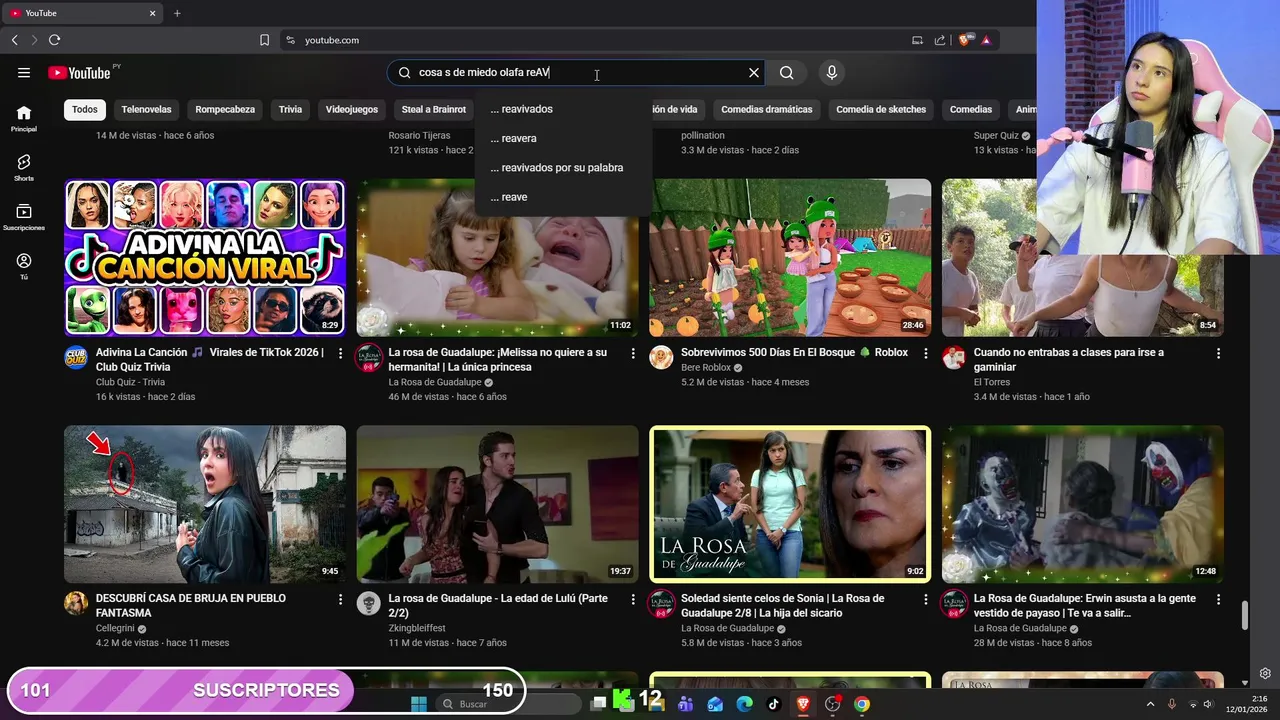
Task: Open Brave Shields lion icon
Action: (x=964, y=40)
